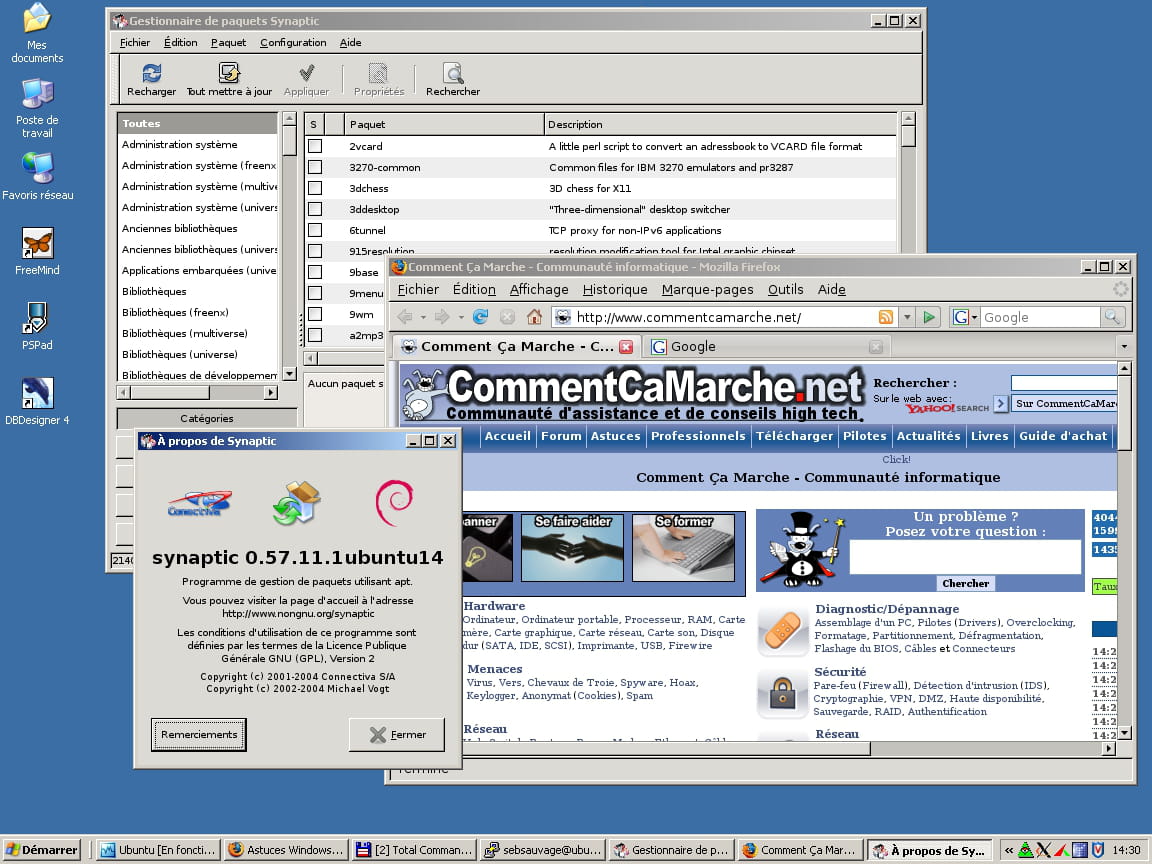Click the Recharger icon in Synaptic

click(x=151, y=74)
